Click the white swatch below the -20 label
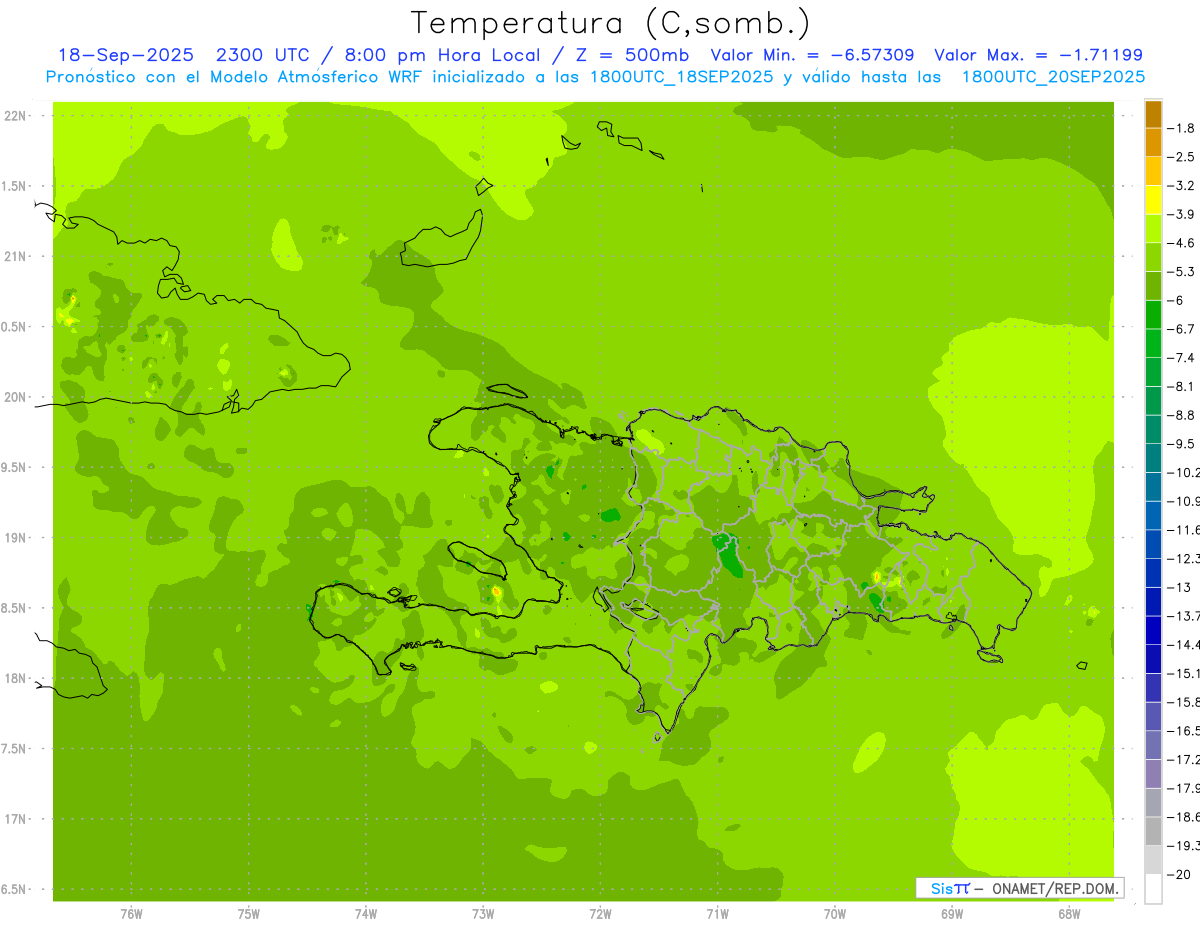The image size is (1200, 927). coord(1153,889)
